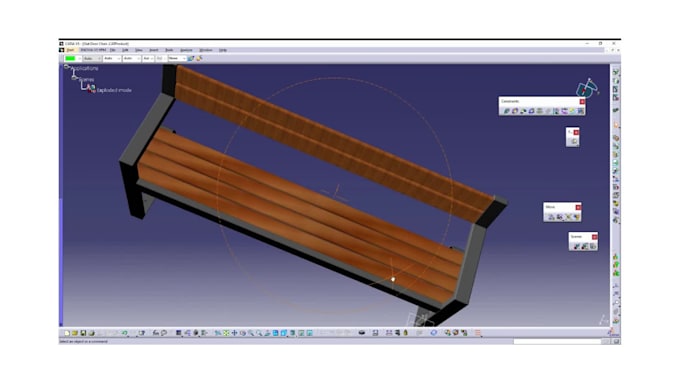
Task: Open the Window menu
Action: tap(206, 50)
